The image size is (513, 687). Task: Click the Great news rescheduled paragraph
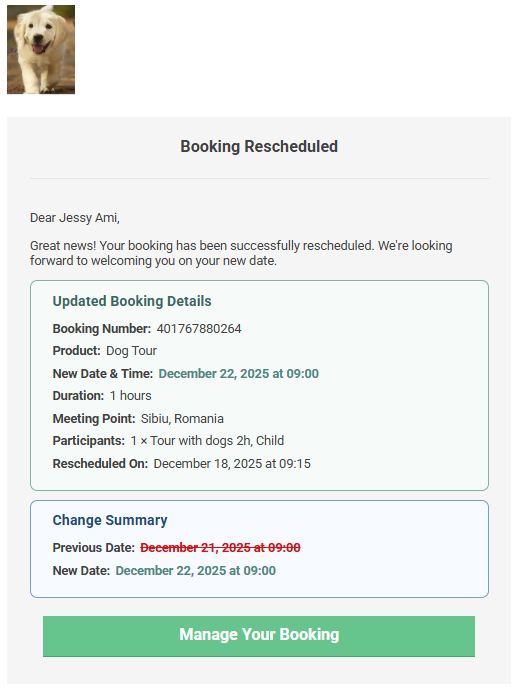pyautogui.click(x=241, y=253)
